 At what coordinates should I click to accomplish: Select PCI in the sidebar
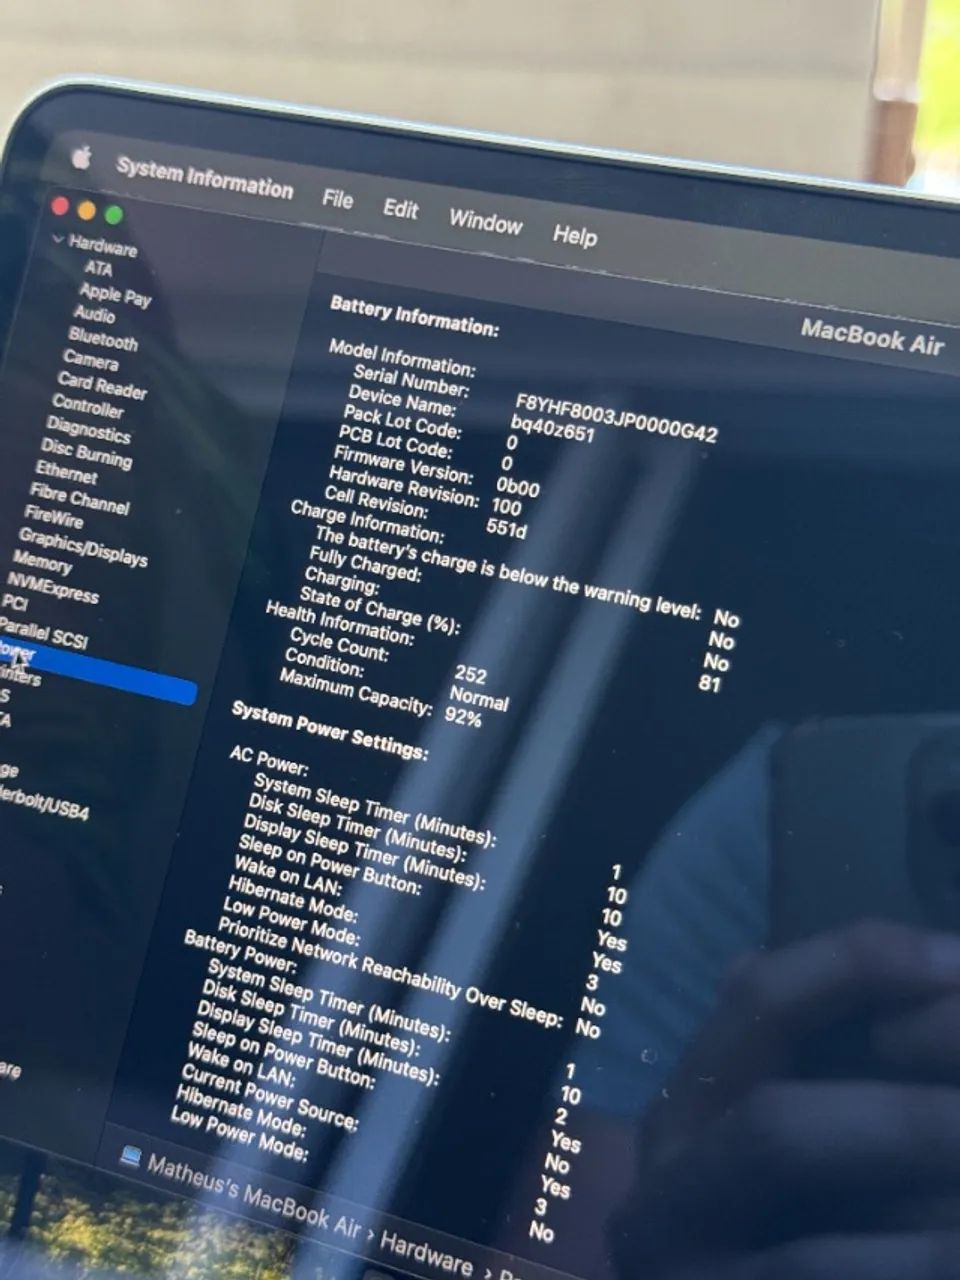15,603
